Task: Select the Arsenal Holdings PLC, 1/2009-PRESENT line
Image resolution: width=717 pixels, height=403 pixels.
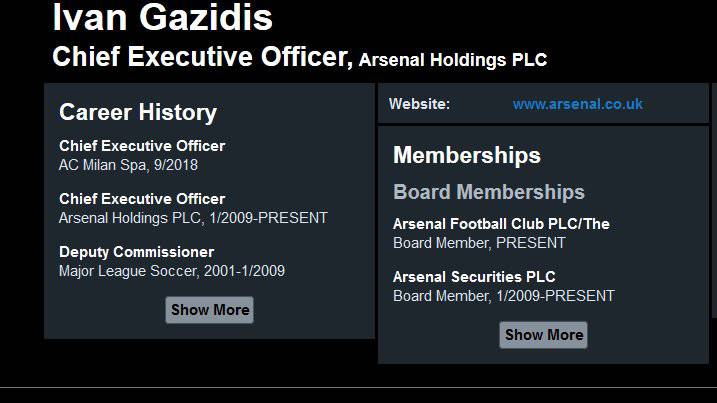Action: pos(193,217)
